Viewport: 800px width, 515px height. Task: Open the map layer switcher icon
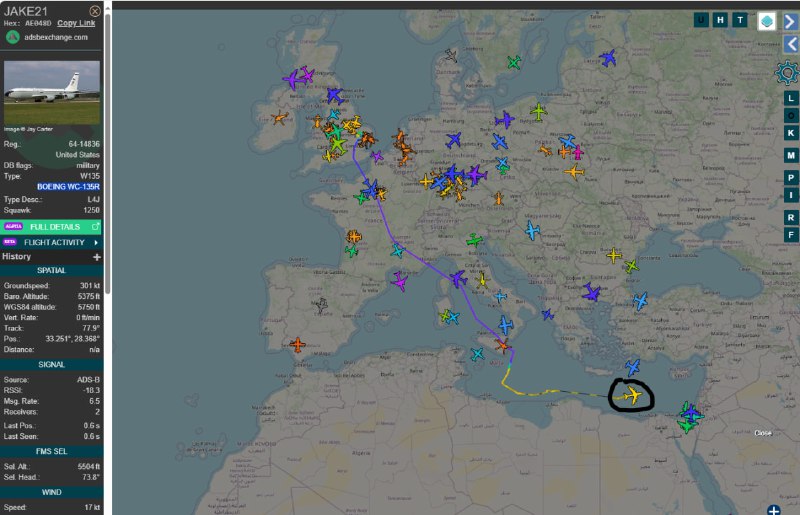tap(766, 21)
